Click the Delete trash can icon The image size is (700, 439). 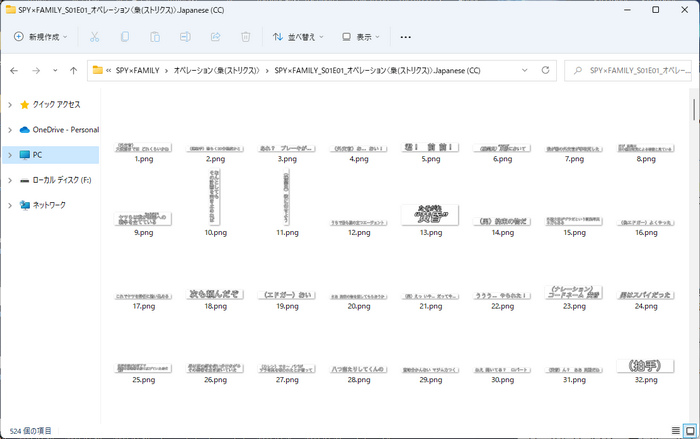[x=246, y=37]
